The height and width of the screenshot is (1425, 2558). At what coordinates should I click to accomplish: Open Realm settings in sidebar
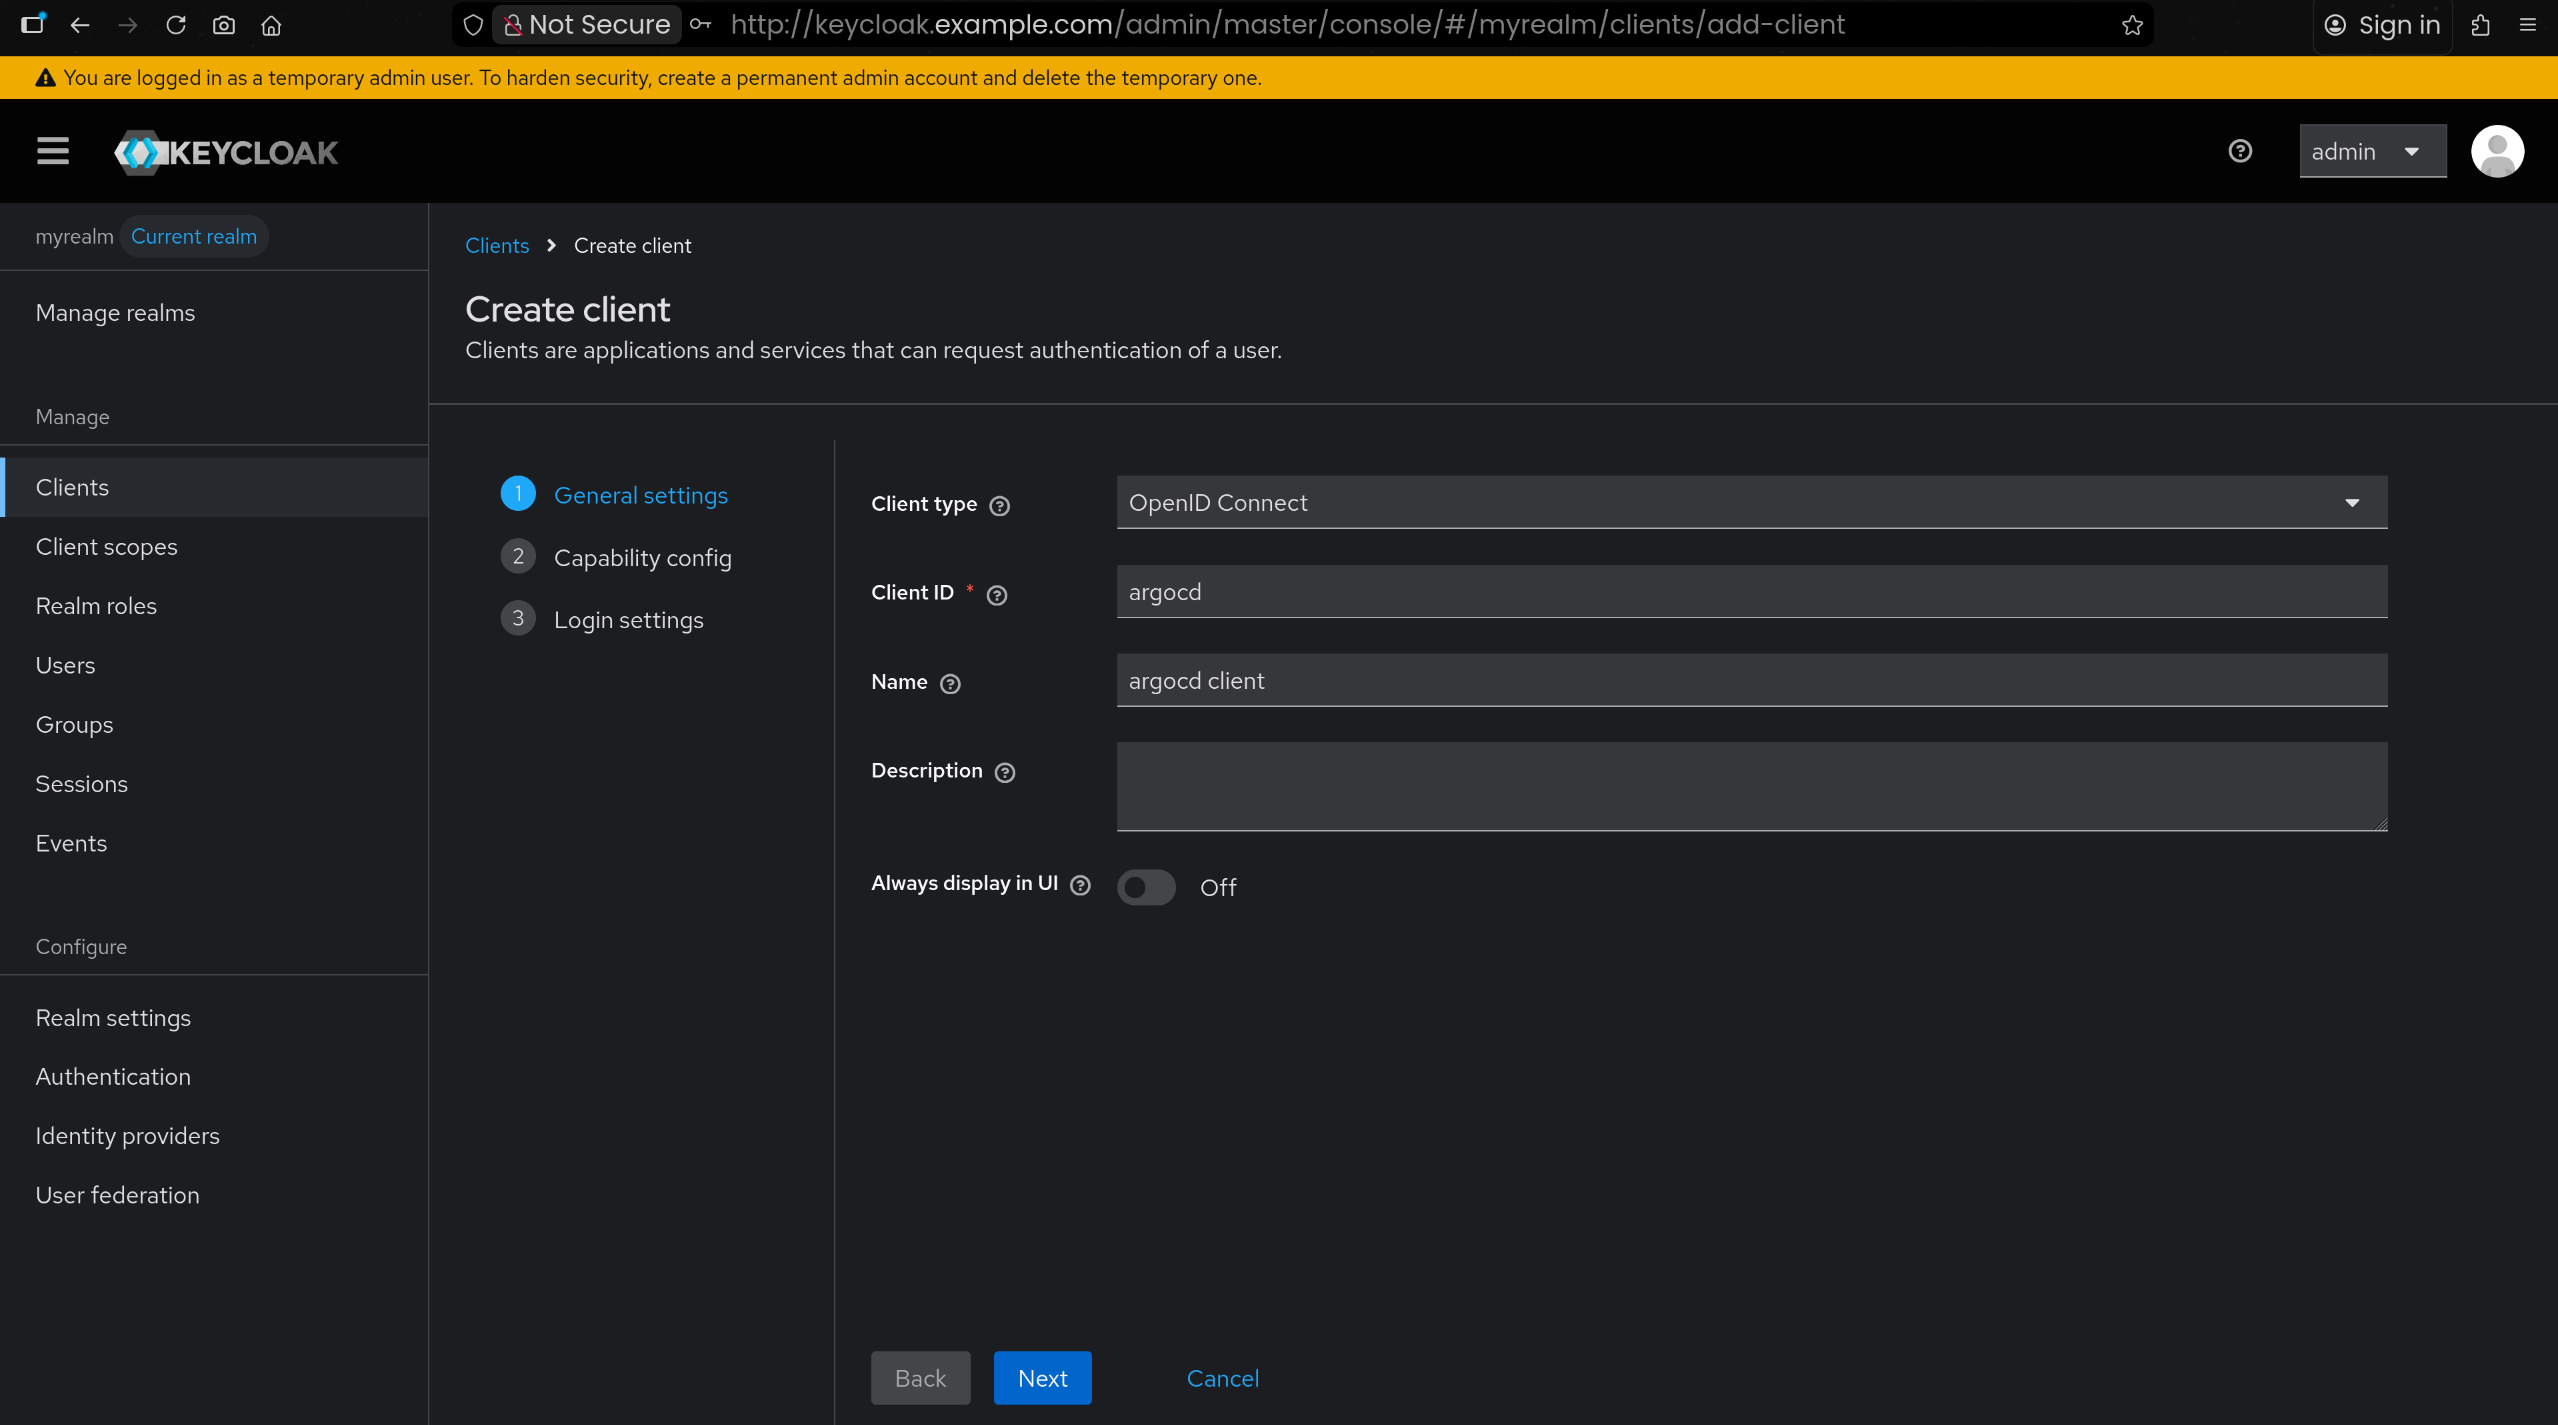pos(113,1017)
